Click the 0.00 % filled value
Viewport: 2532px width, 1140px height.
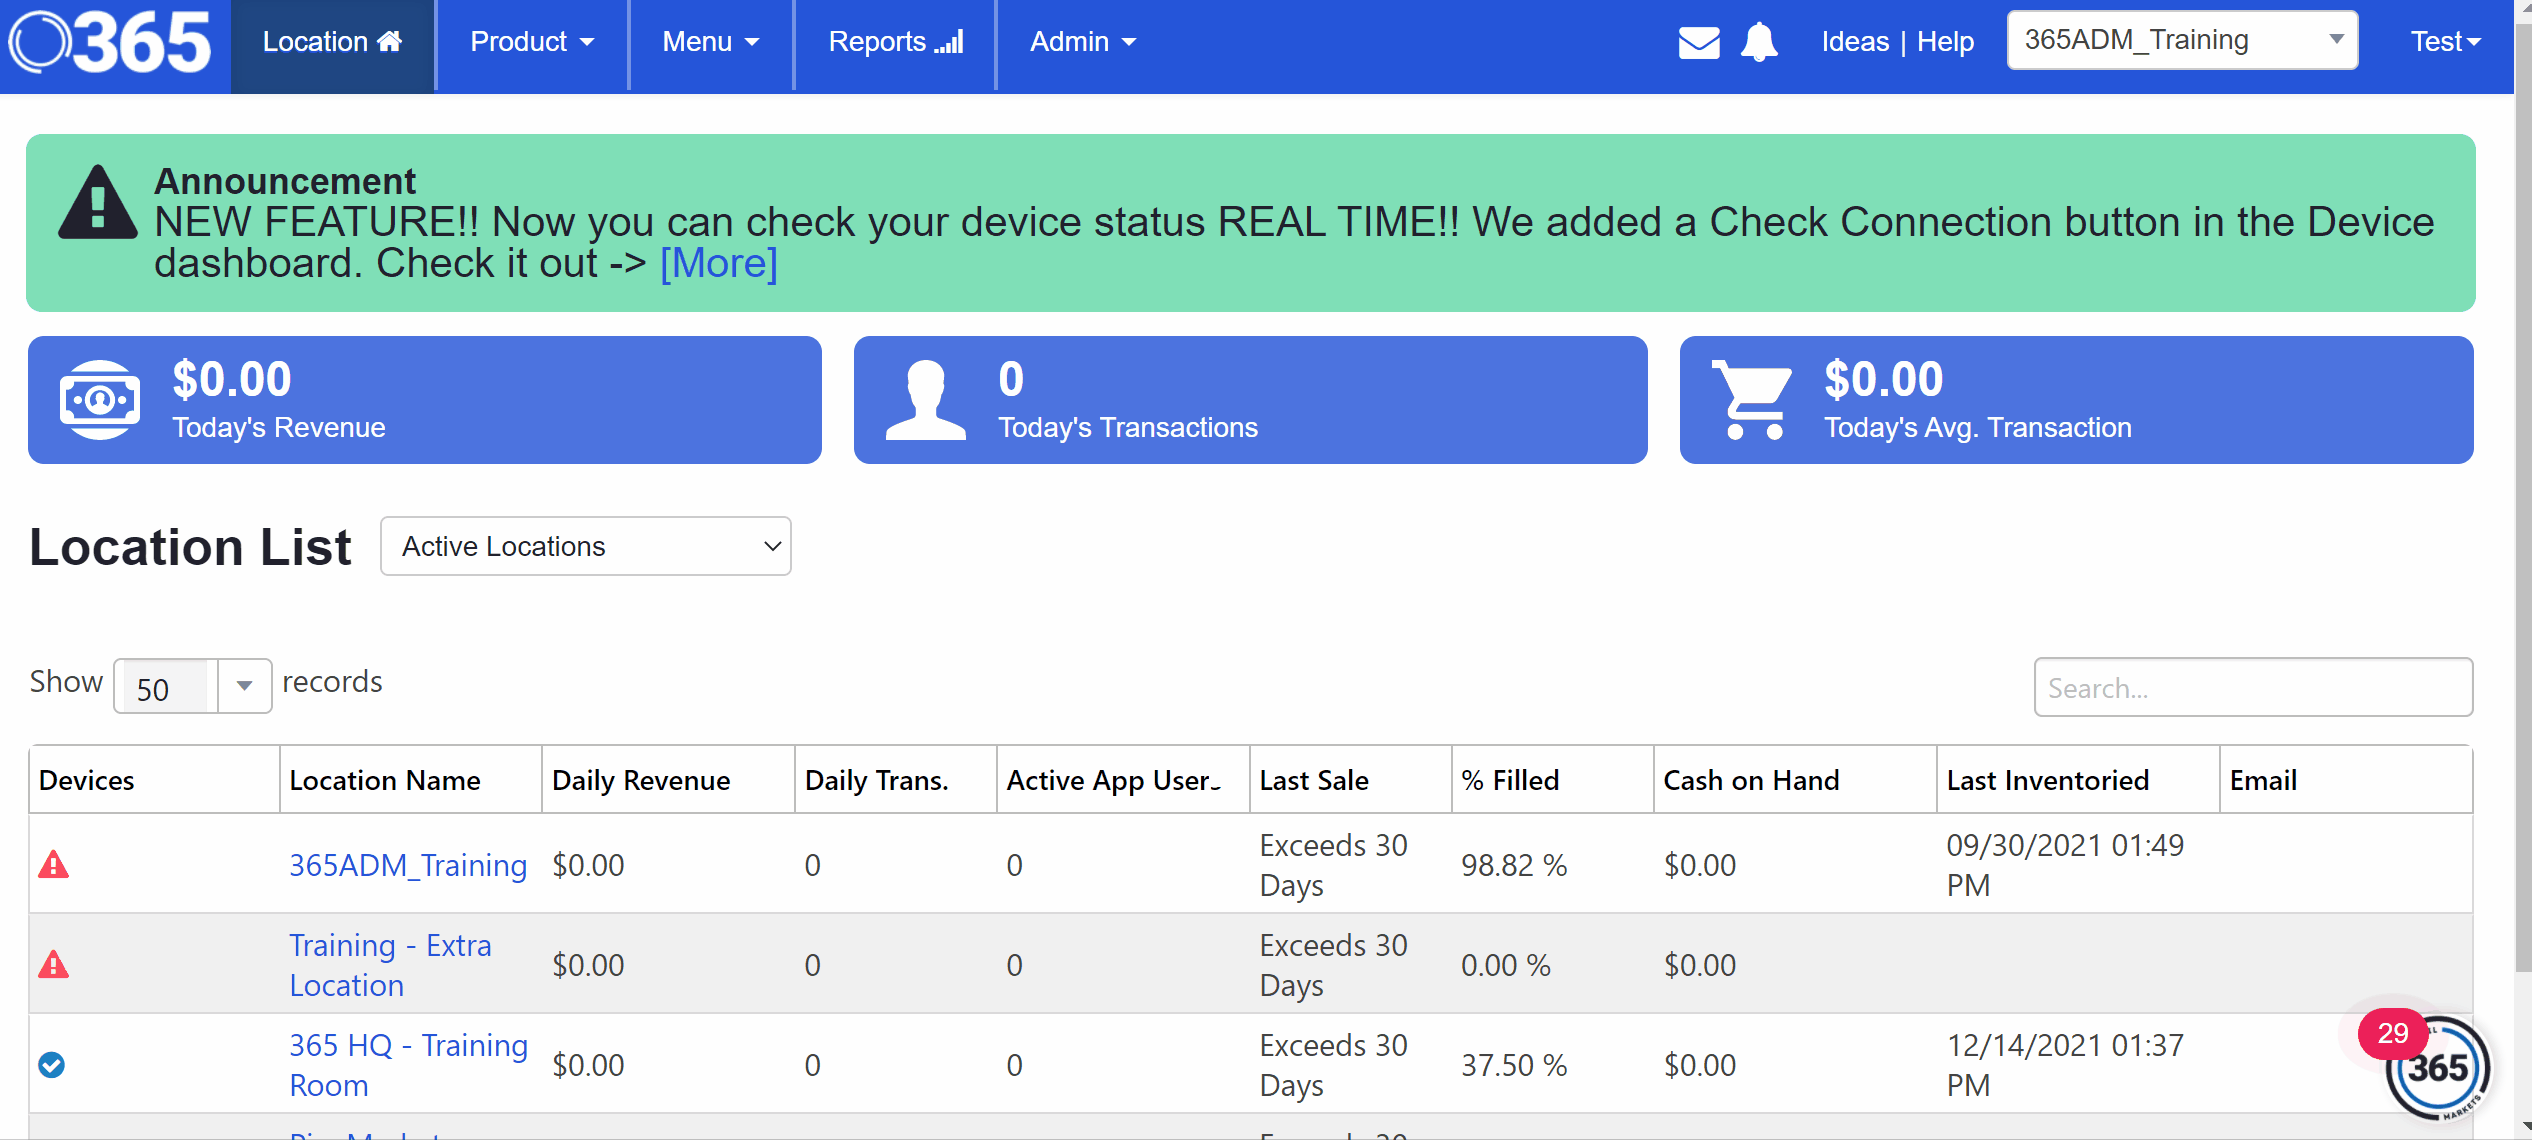point(1506,965)
